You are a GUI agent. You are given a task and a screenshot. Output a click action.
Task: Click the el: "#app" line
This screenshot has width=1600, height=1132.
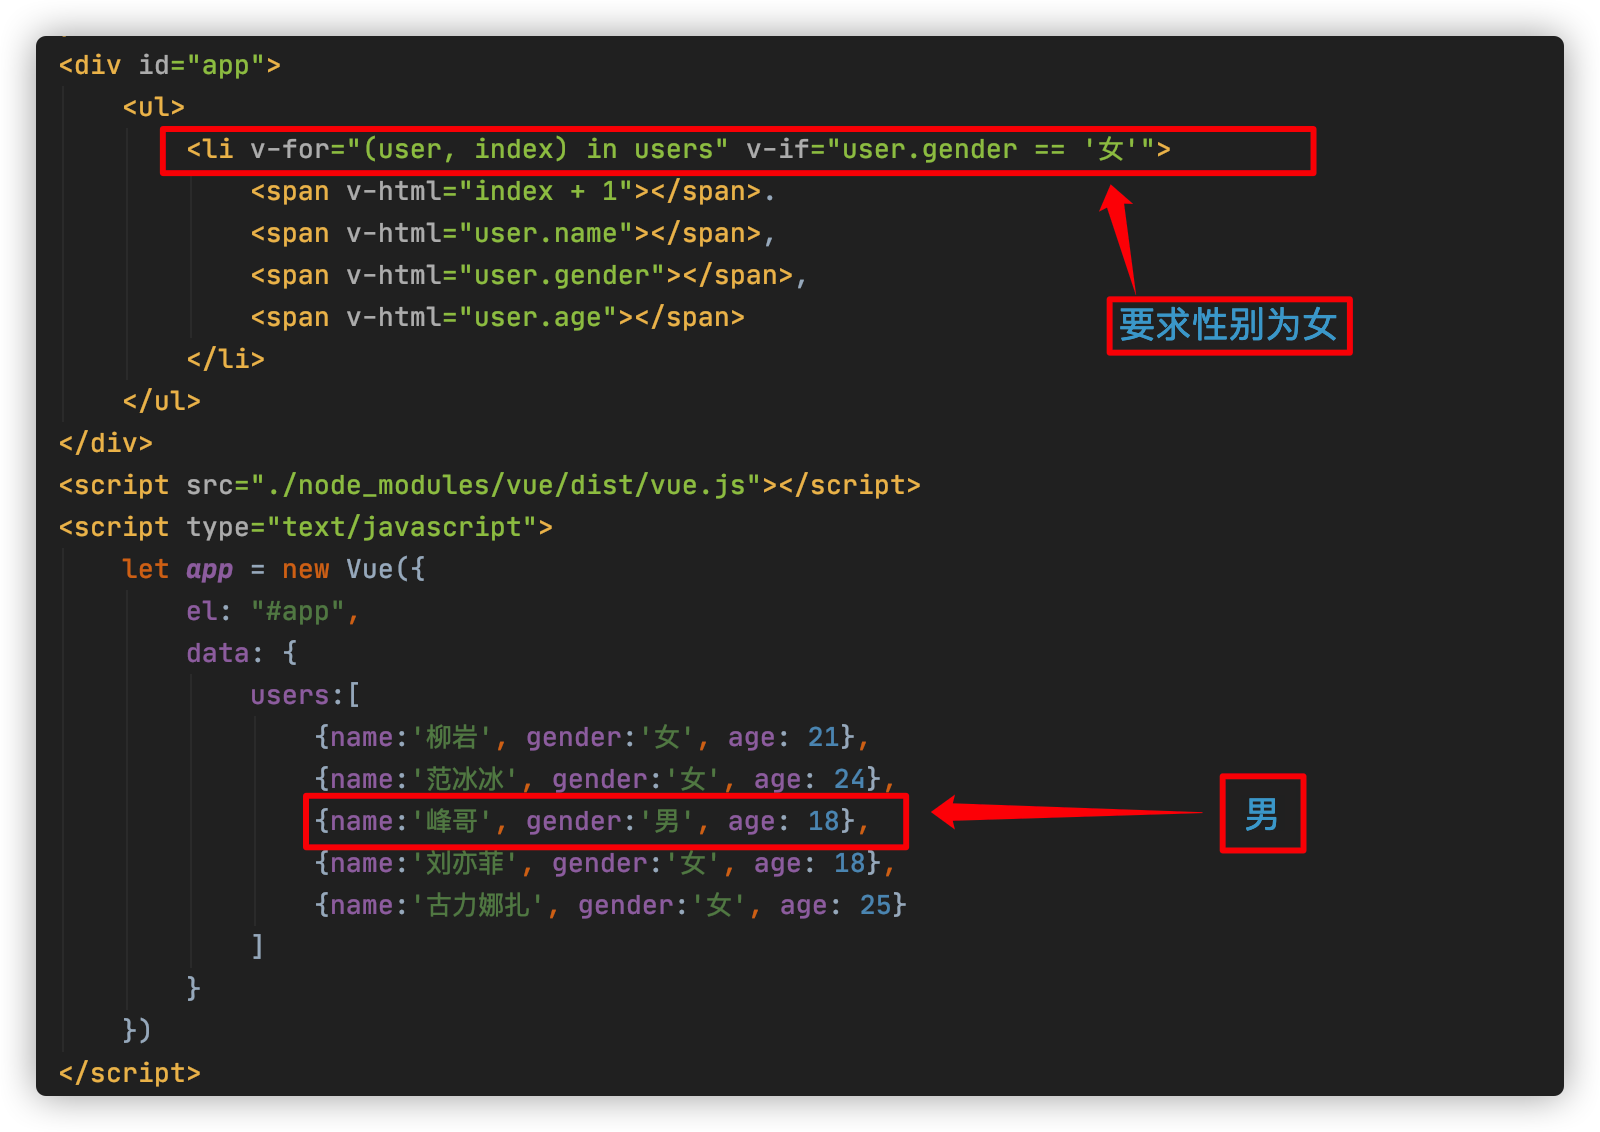click(273, 611)
